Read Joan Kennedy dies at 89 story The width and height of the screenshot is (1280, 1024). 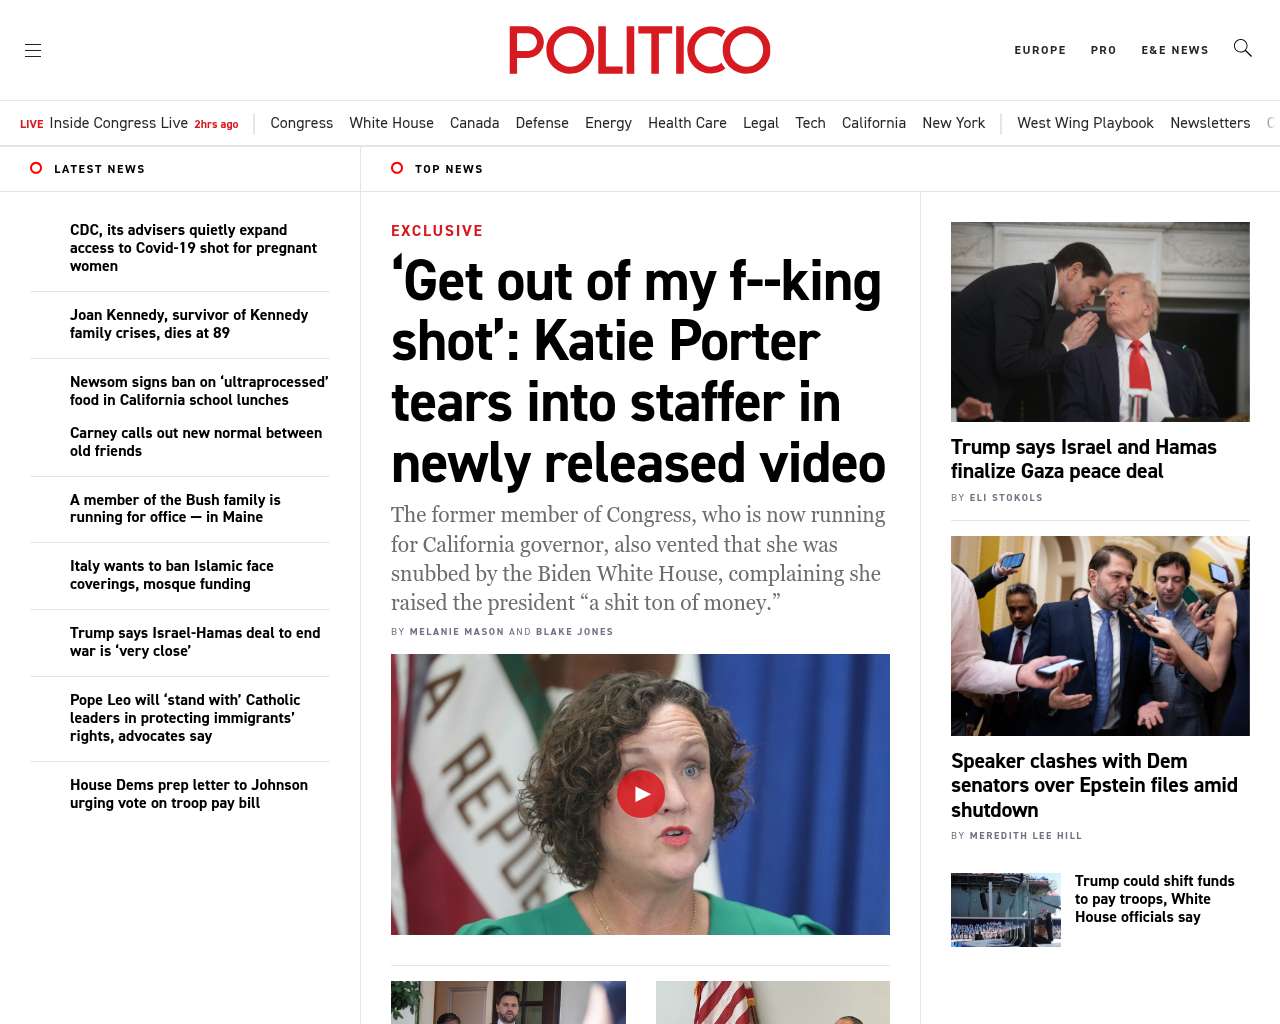[x=189, y=324]
